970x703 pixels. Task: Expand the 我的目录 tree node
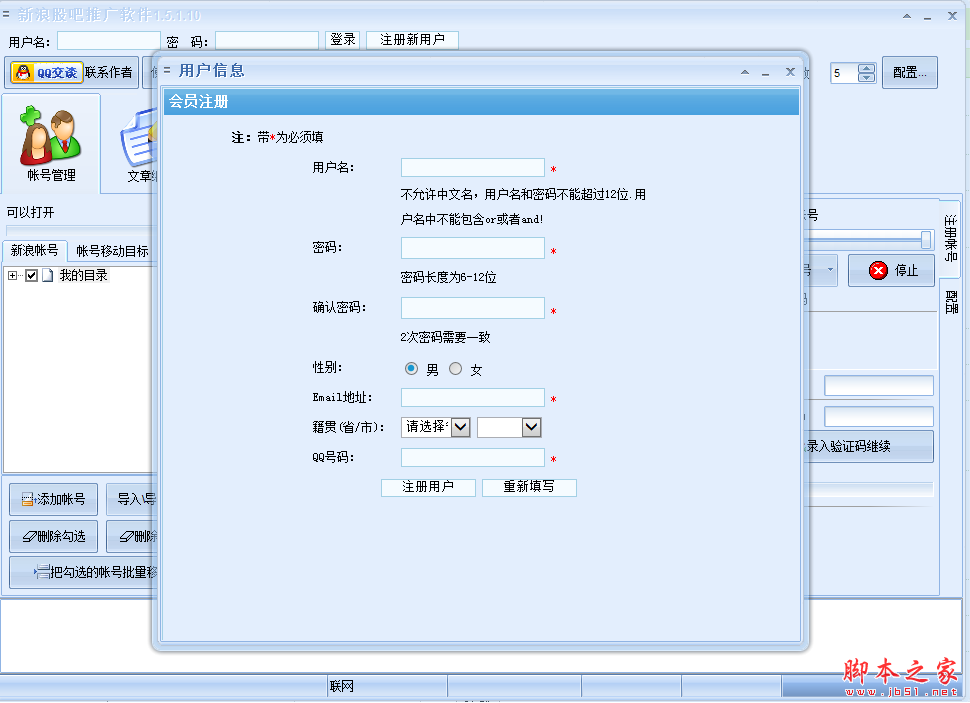point(13,276)
